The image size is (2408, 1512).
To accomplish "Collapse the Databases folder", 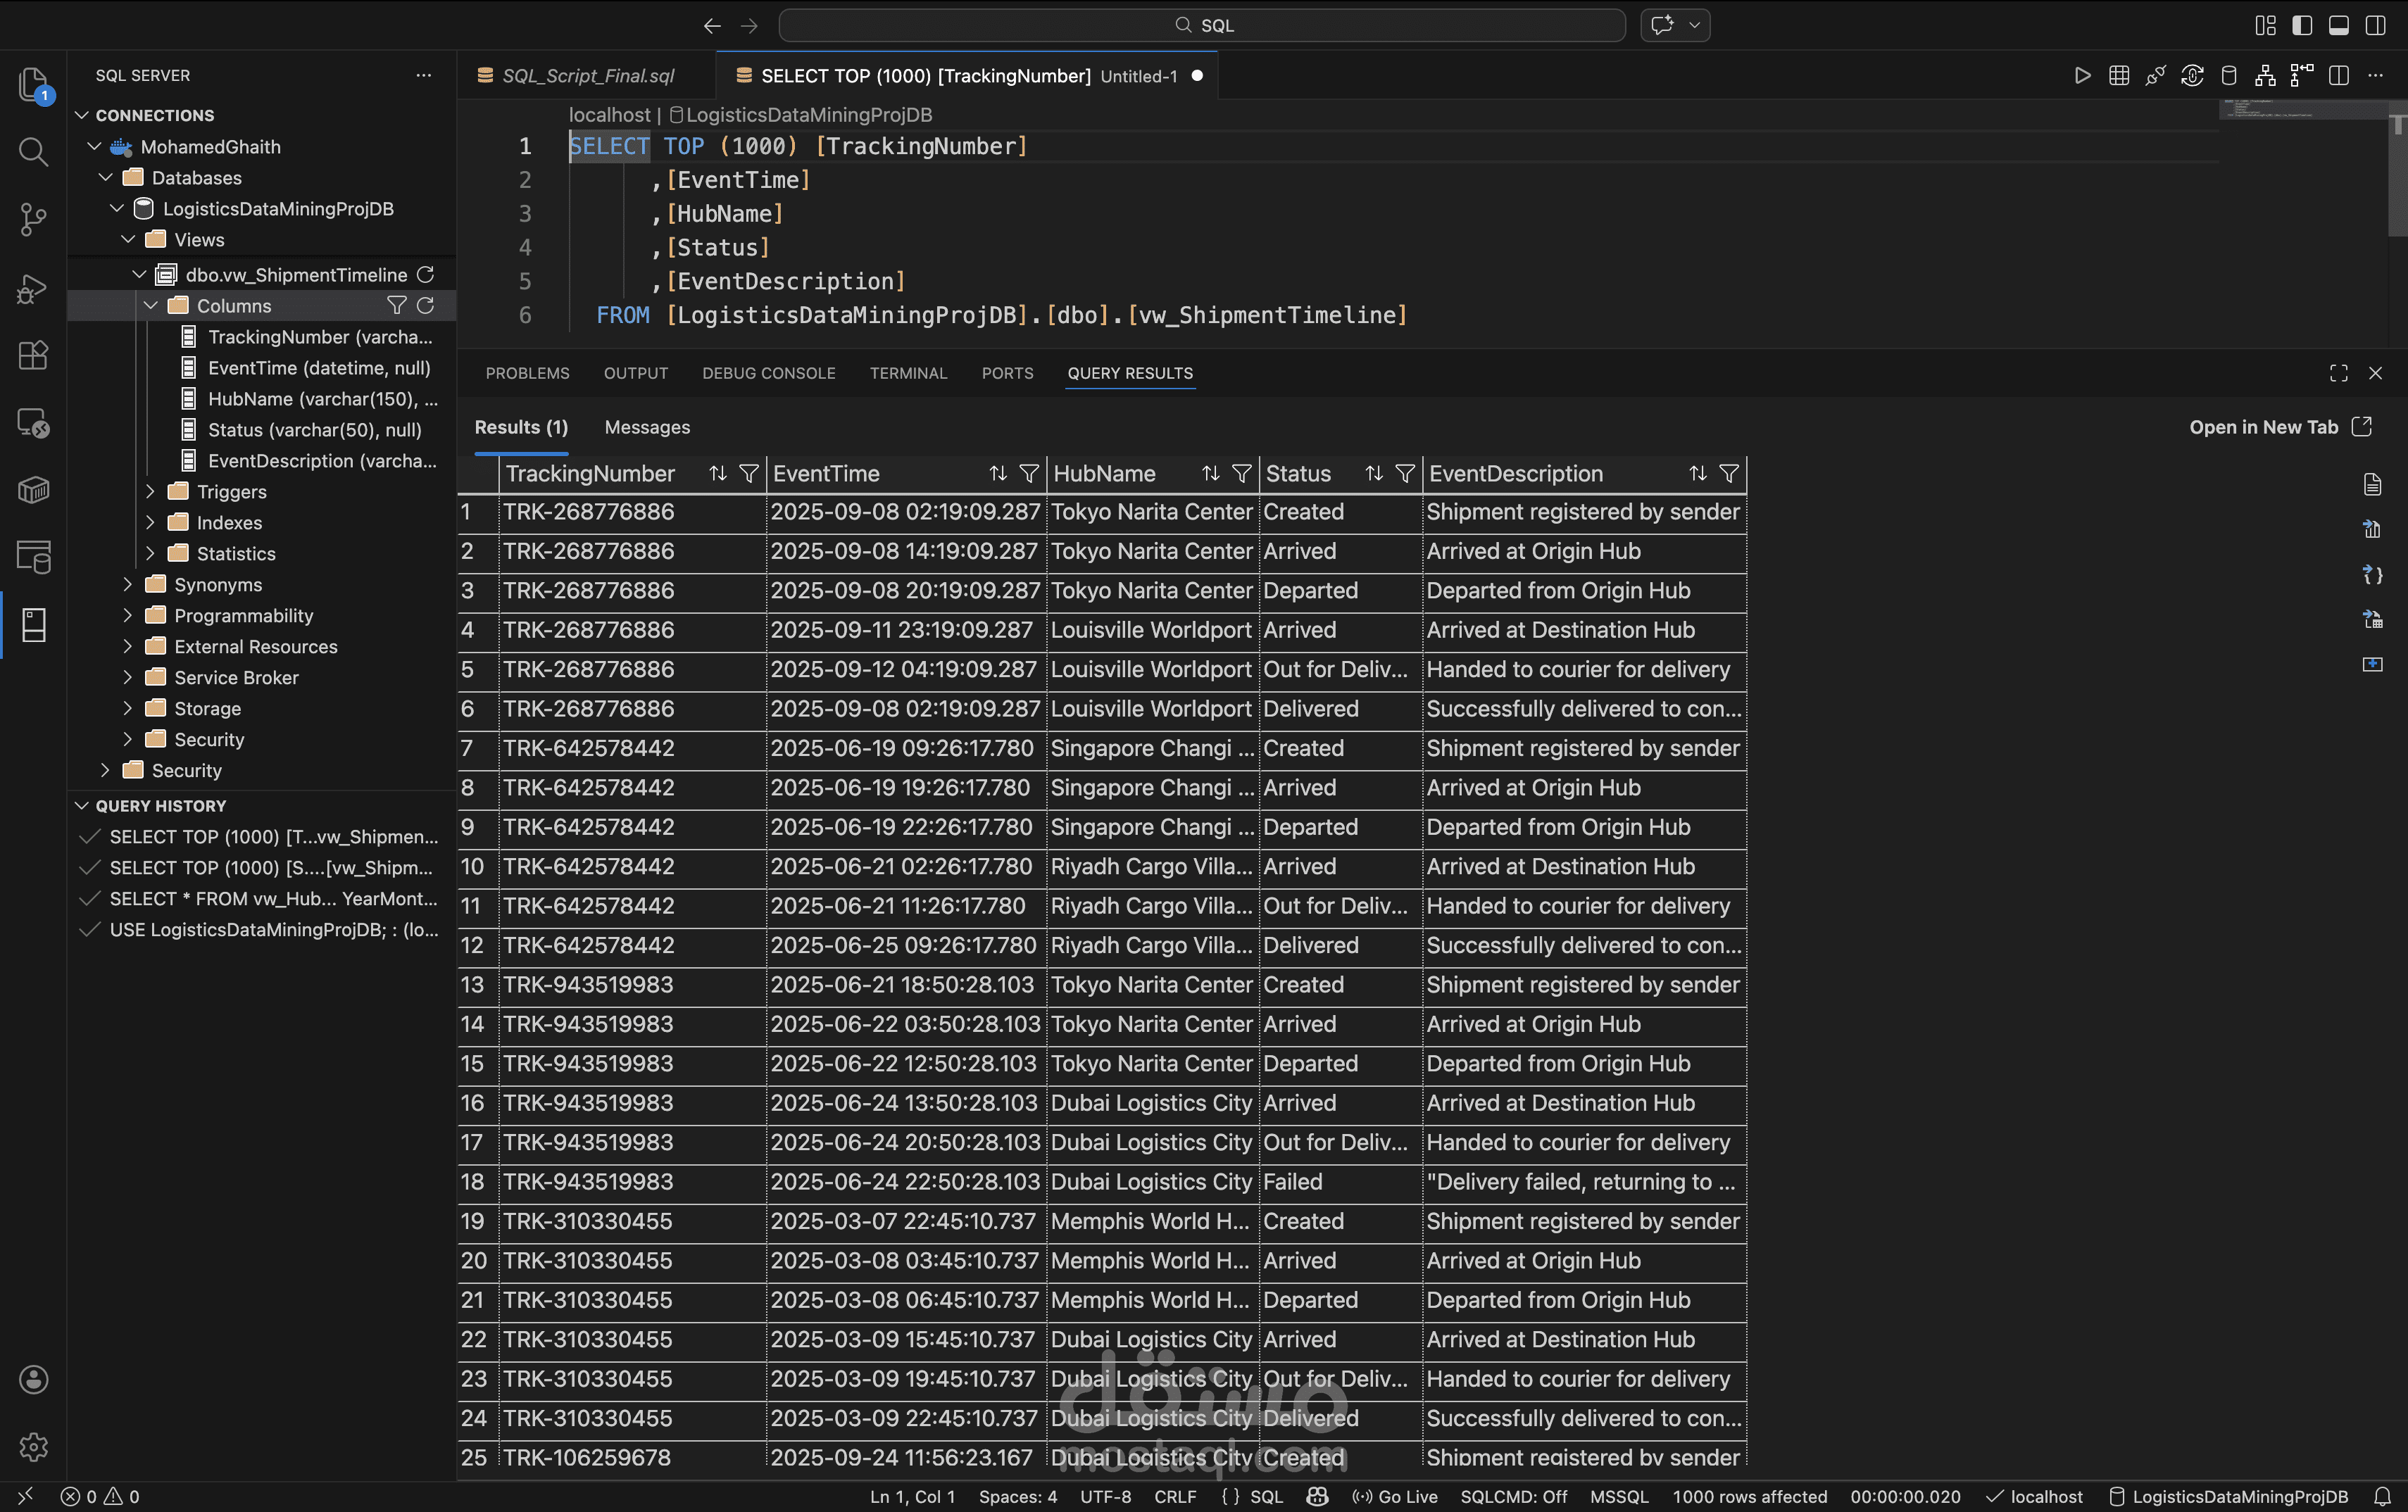I will (x=105, y=178).
